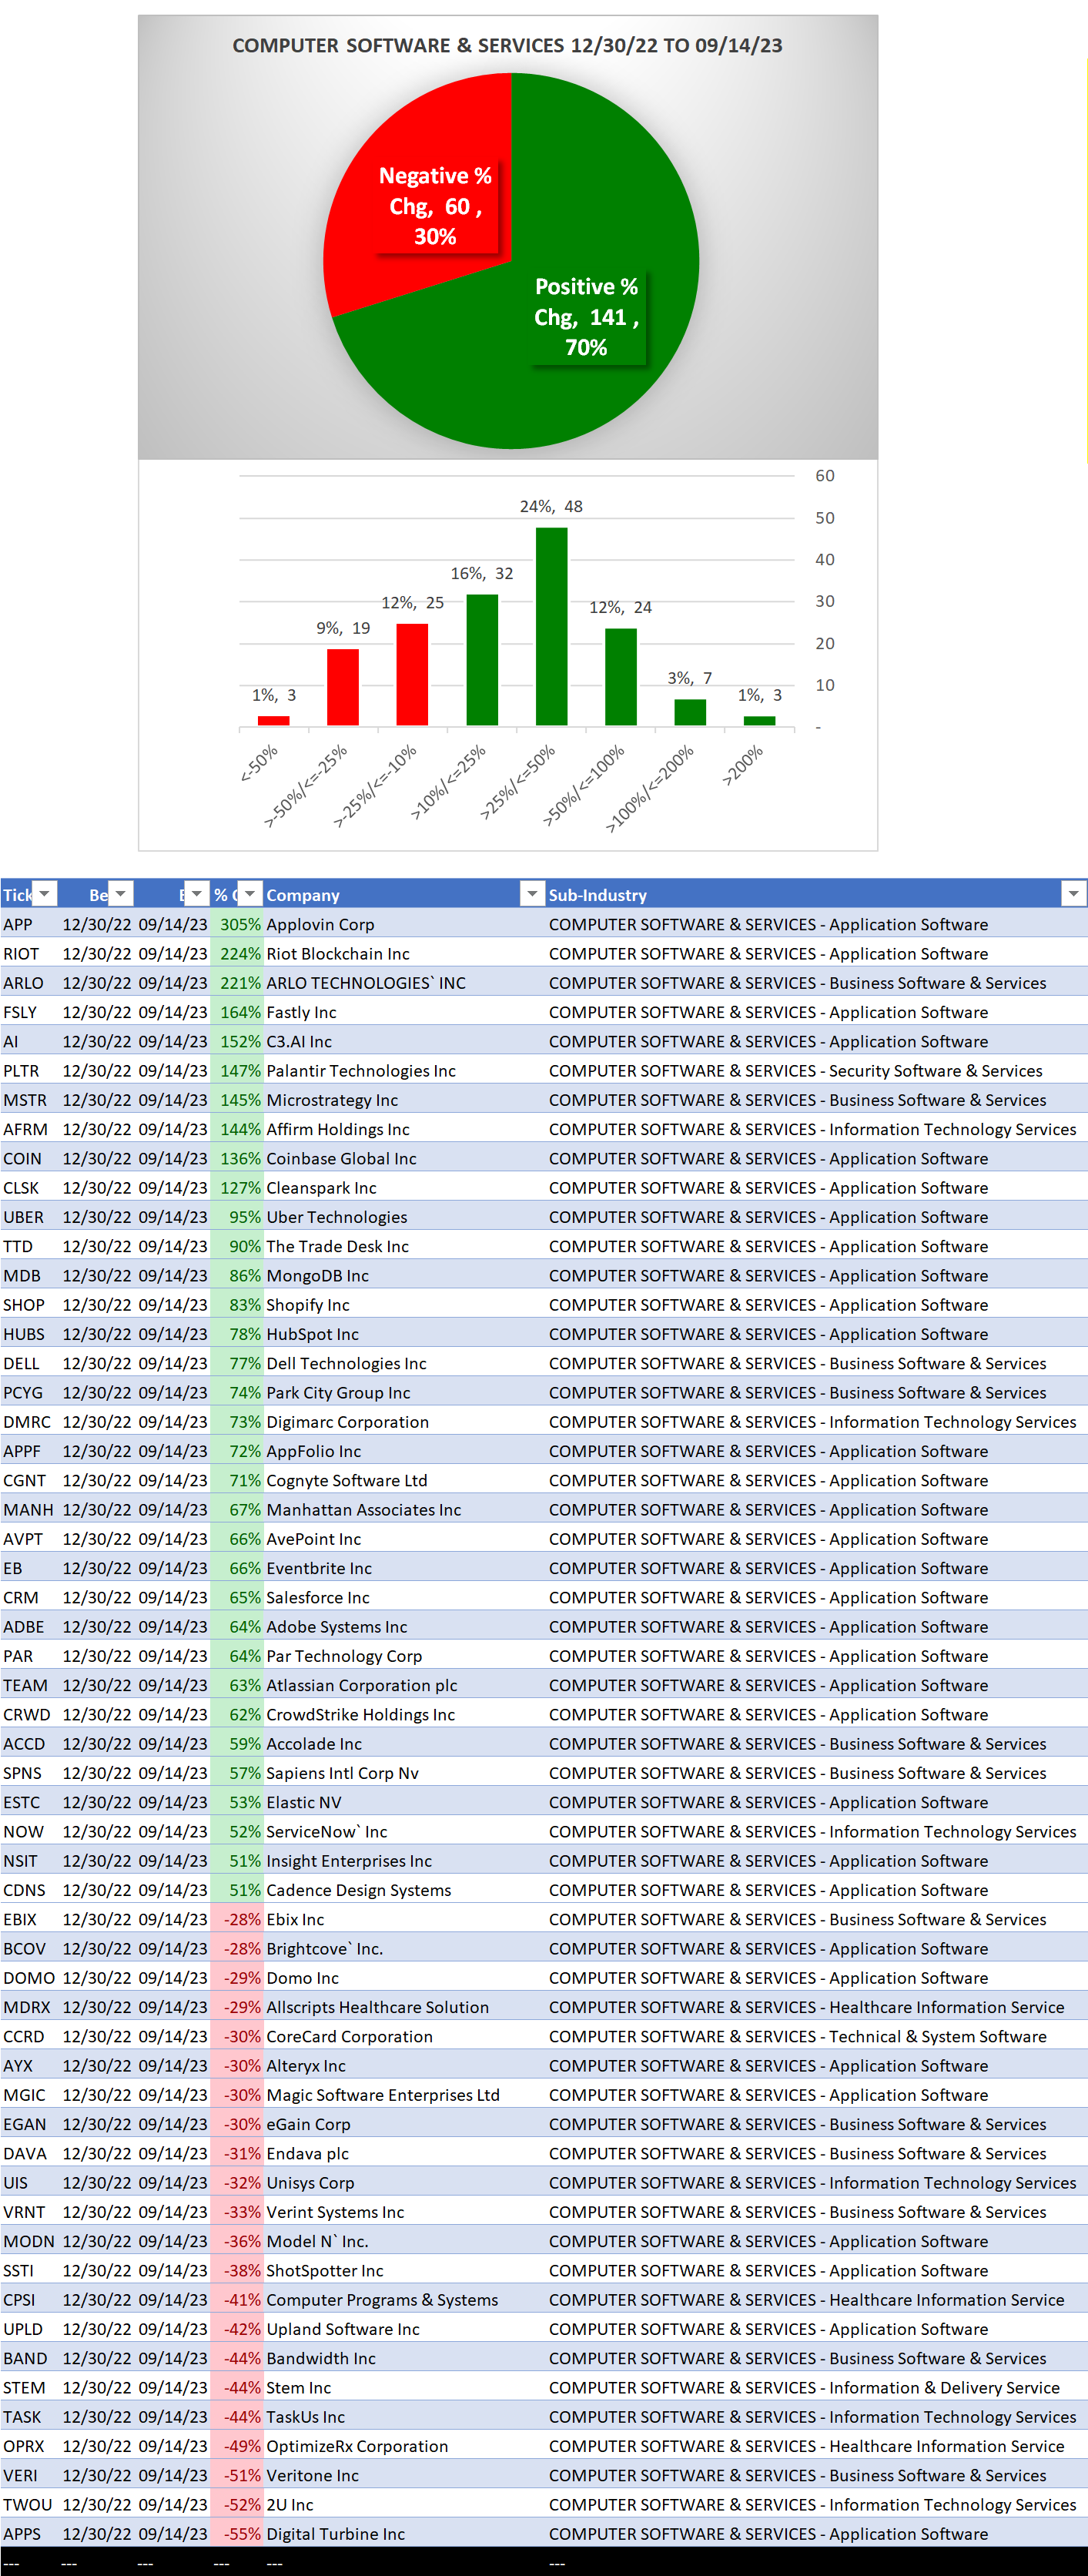
Task: Select MDRX's Healthcare Information Service sub-industry cell
Action: (816, 2006)
